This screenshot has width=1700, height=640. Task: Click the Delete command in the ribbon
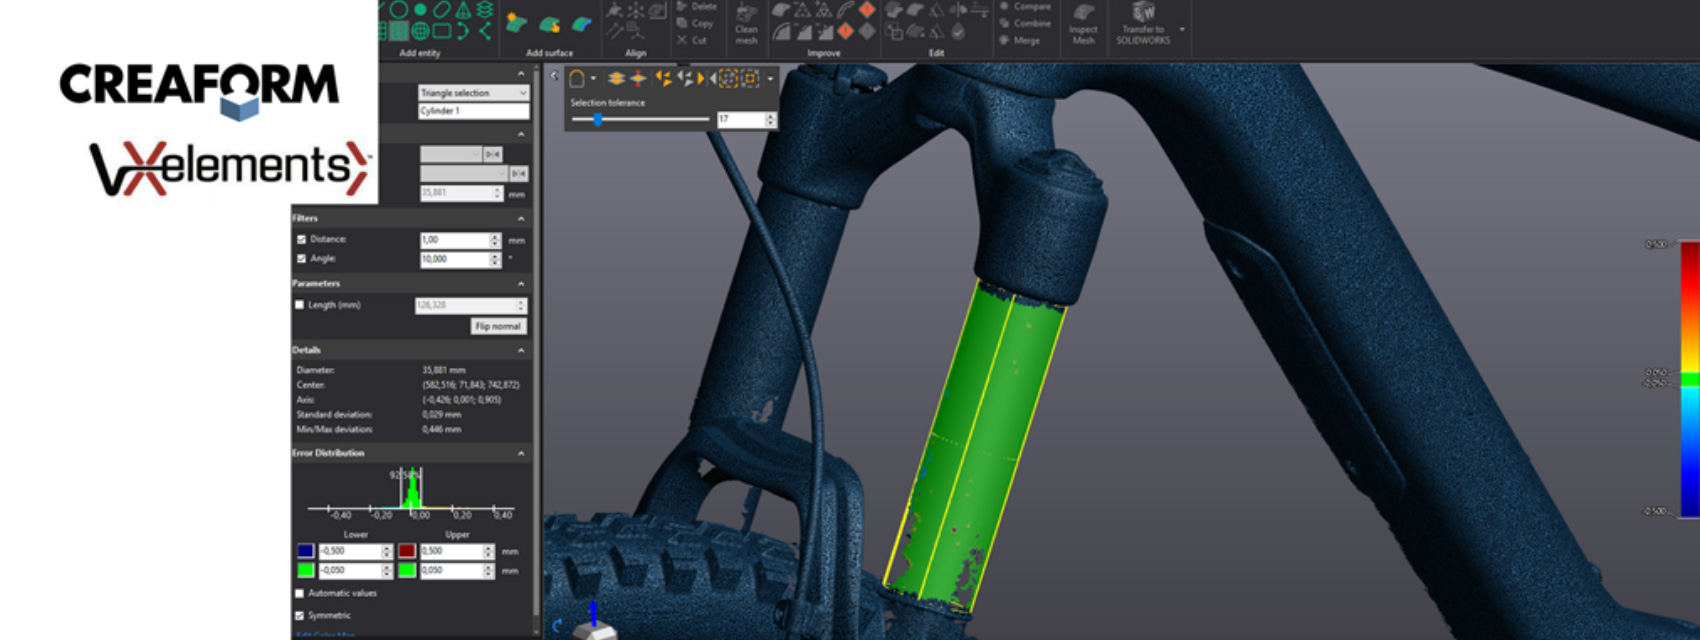(696, 6)
